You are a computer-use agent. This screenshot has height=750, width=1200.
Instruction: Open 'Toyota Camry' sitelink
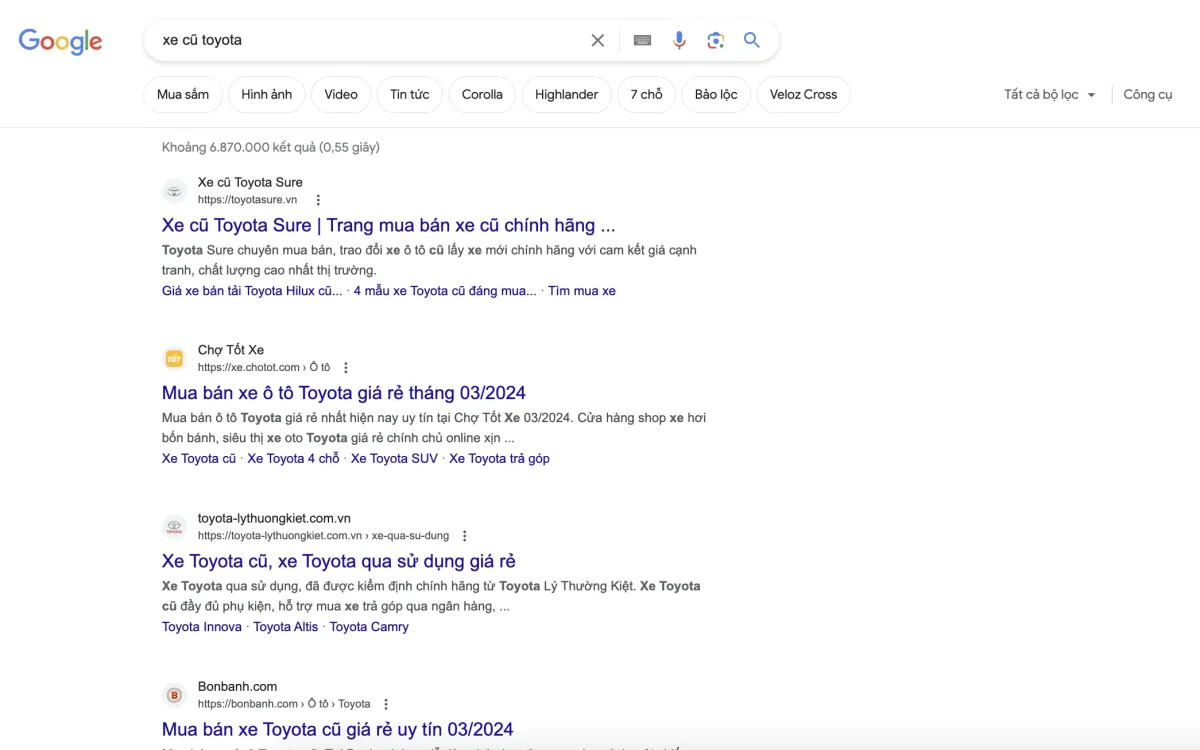click(369, 627)
